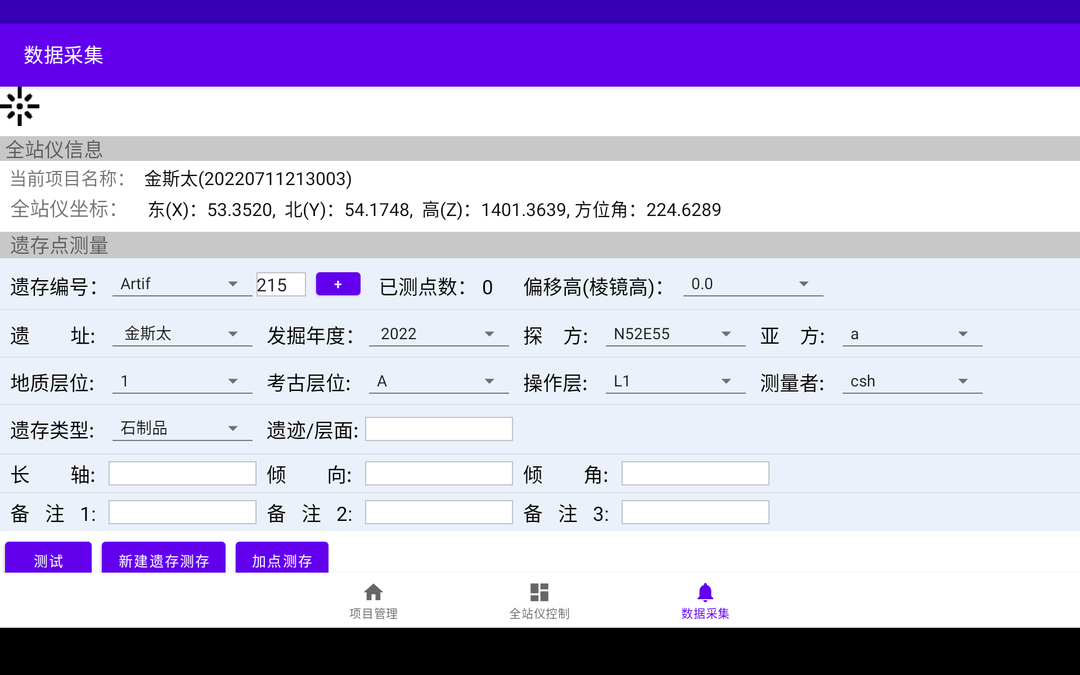Viewport: 1080px width, 675px height.
Task: Click the 测试 button
Action: tap(48, 557)
